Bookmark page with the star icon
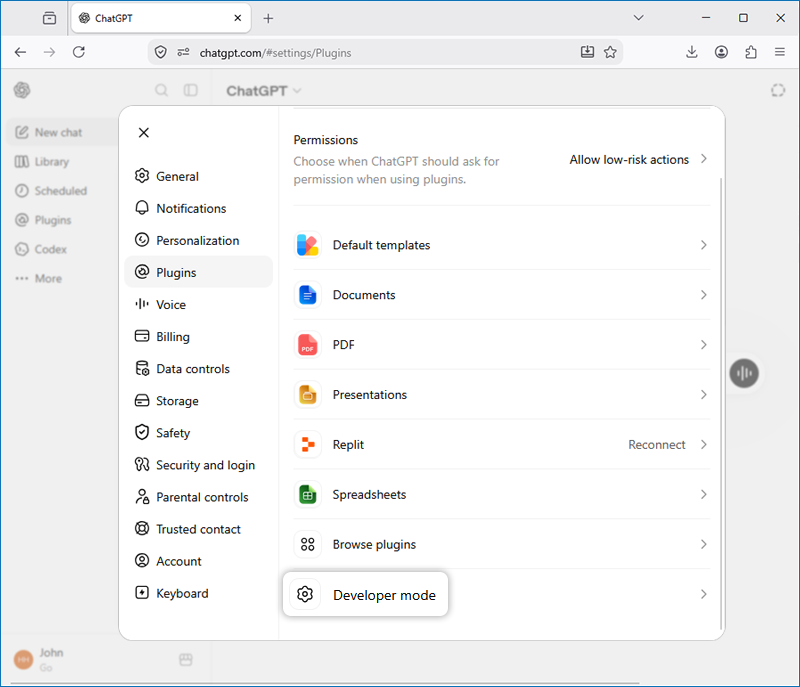Screen dimensions: 800x687 [x=610, y=52]
